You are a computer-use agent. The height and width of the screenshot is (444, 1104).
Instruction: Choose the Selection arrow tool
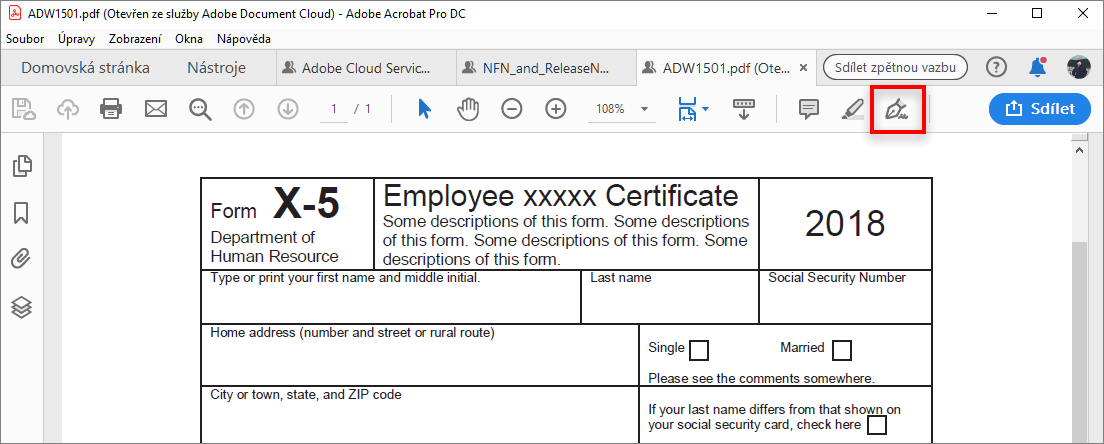pos(424,109)
